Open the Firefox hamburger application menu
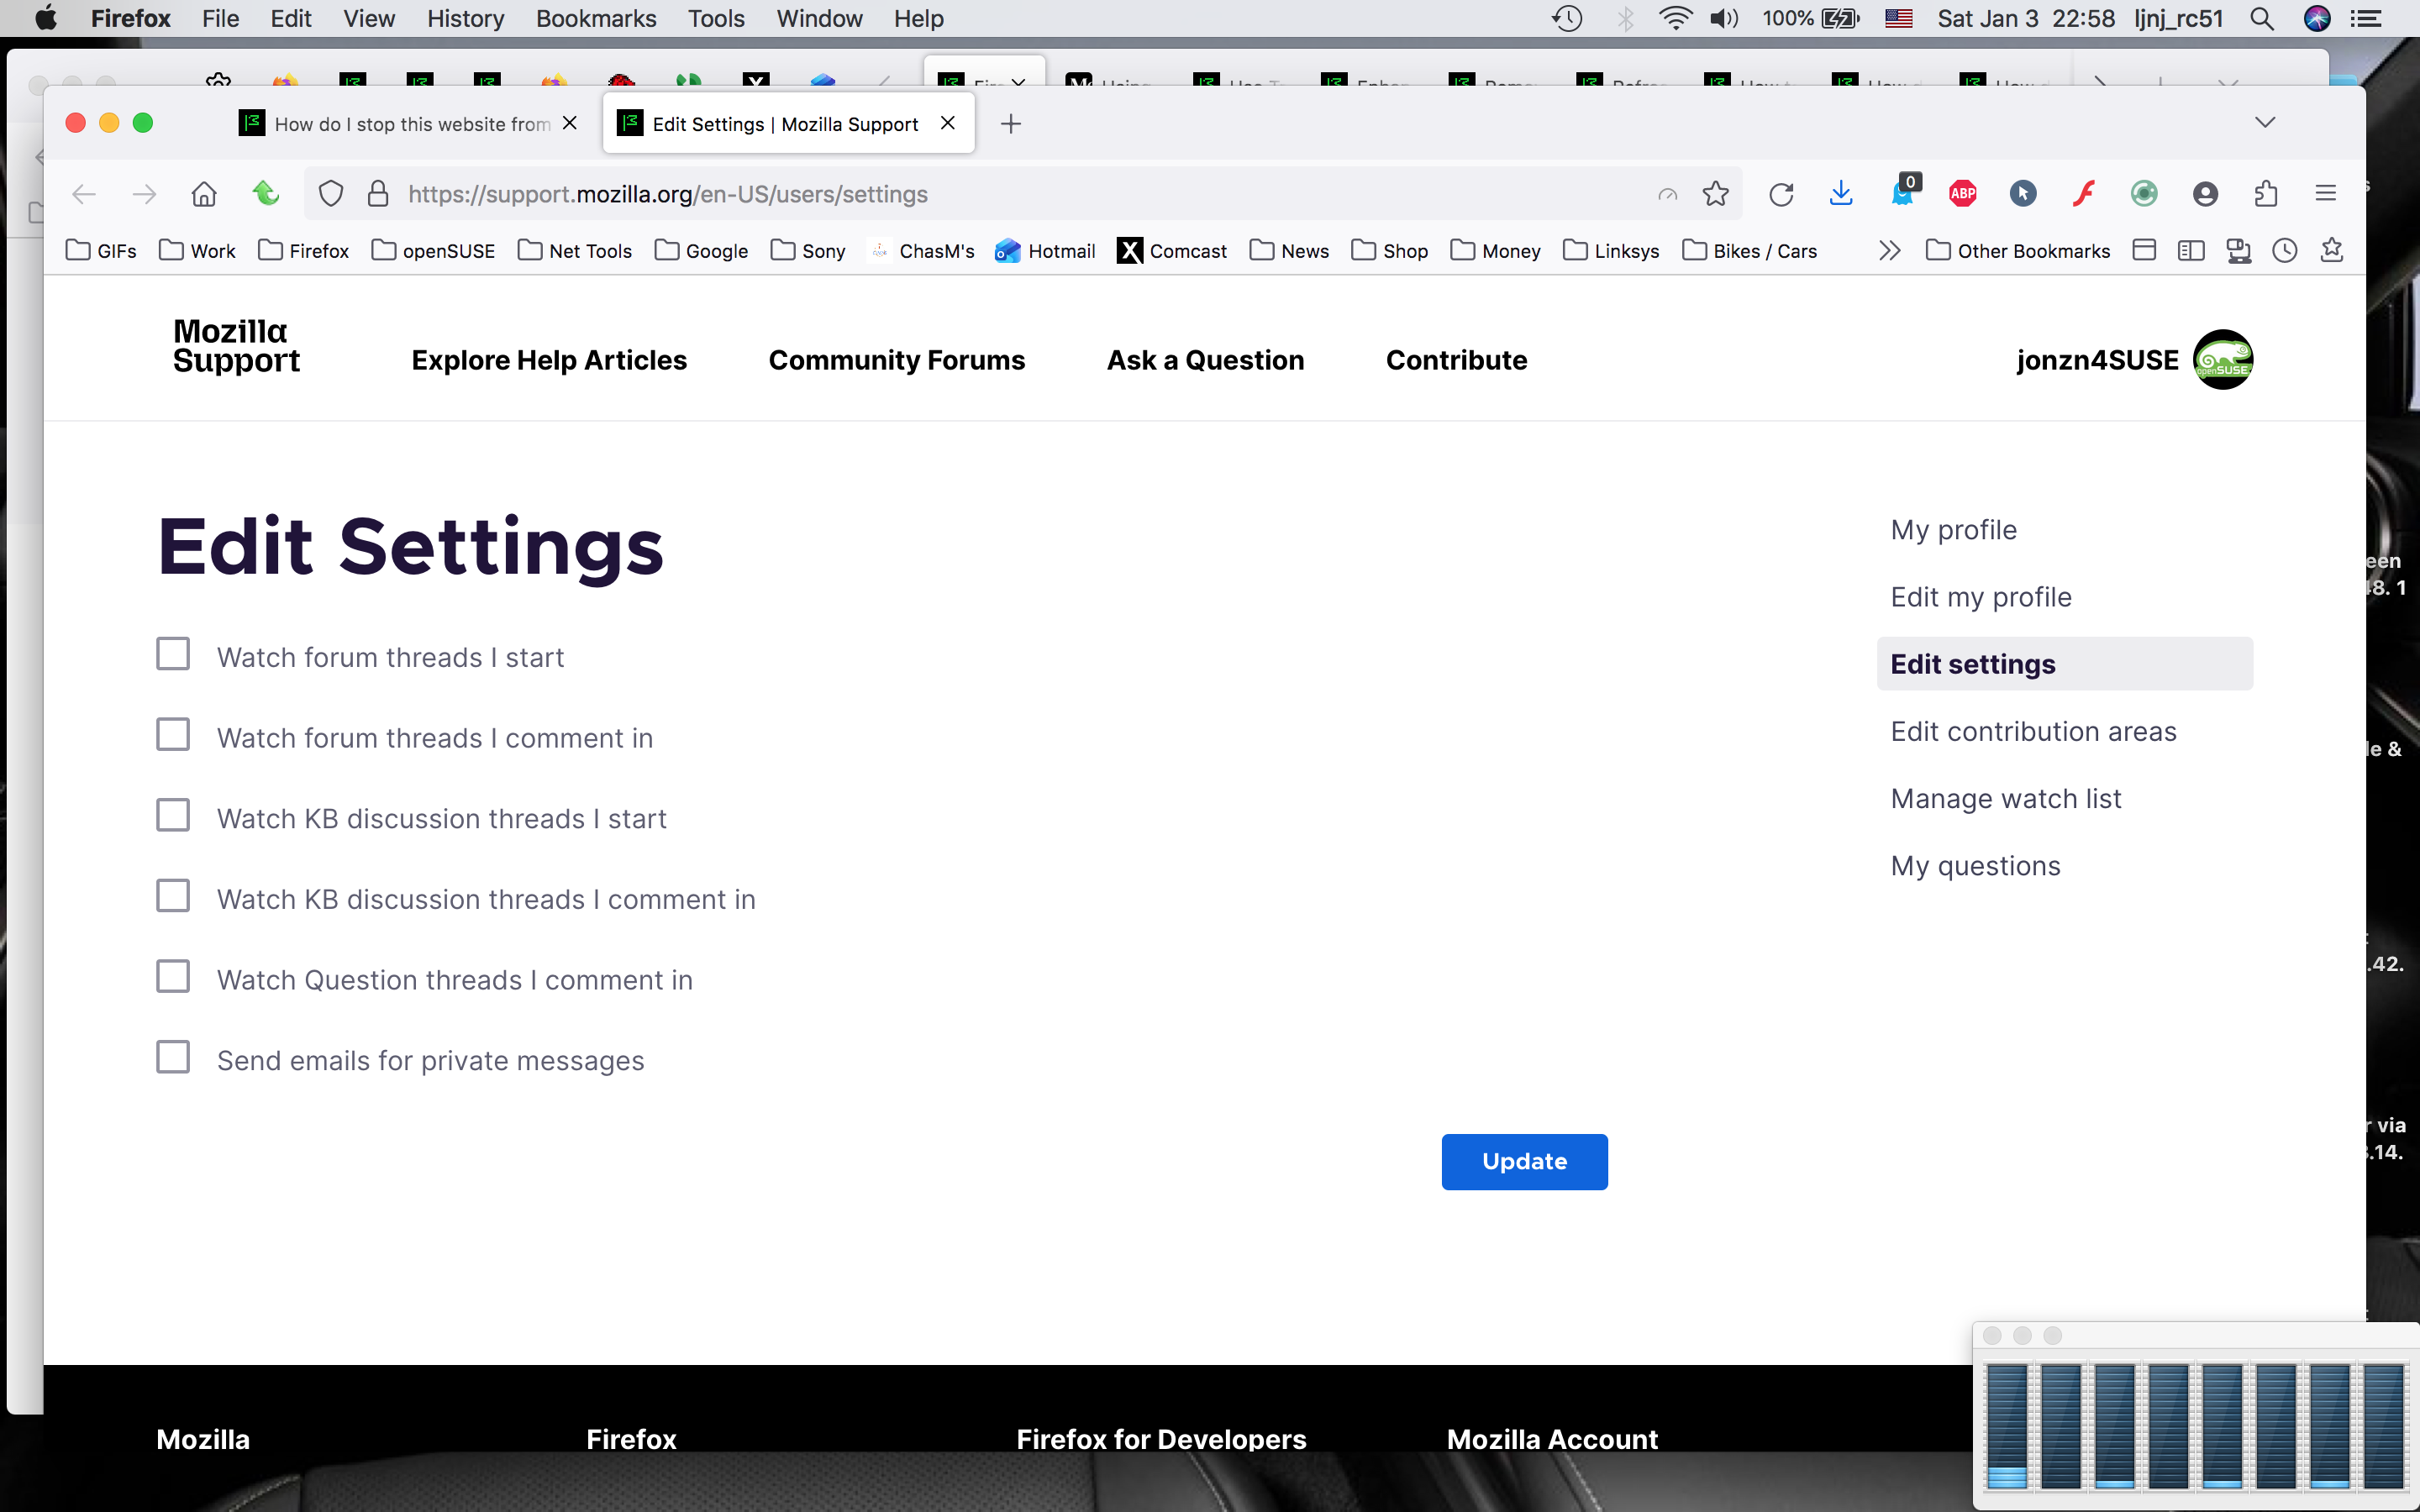Viewport: 2420px width, 1512px height. tap(2326, 194)
